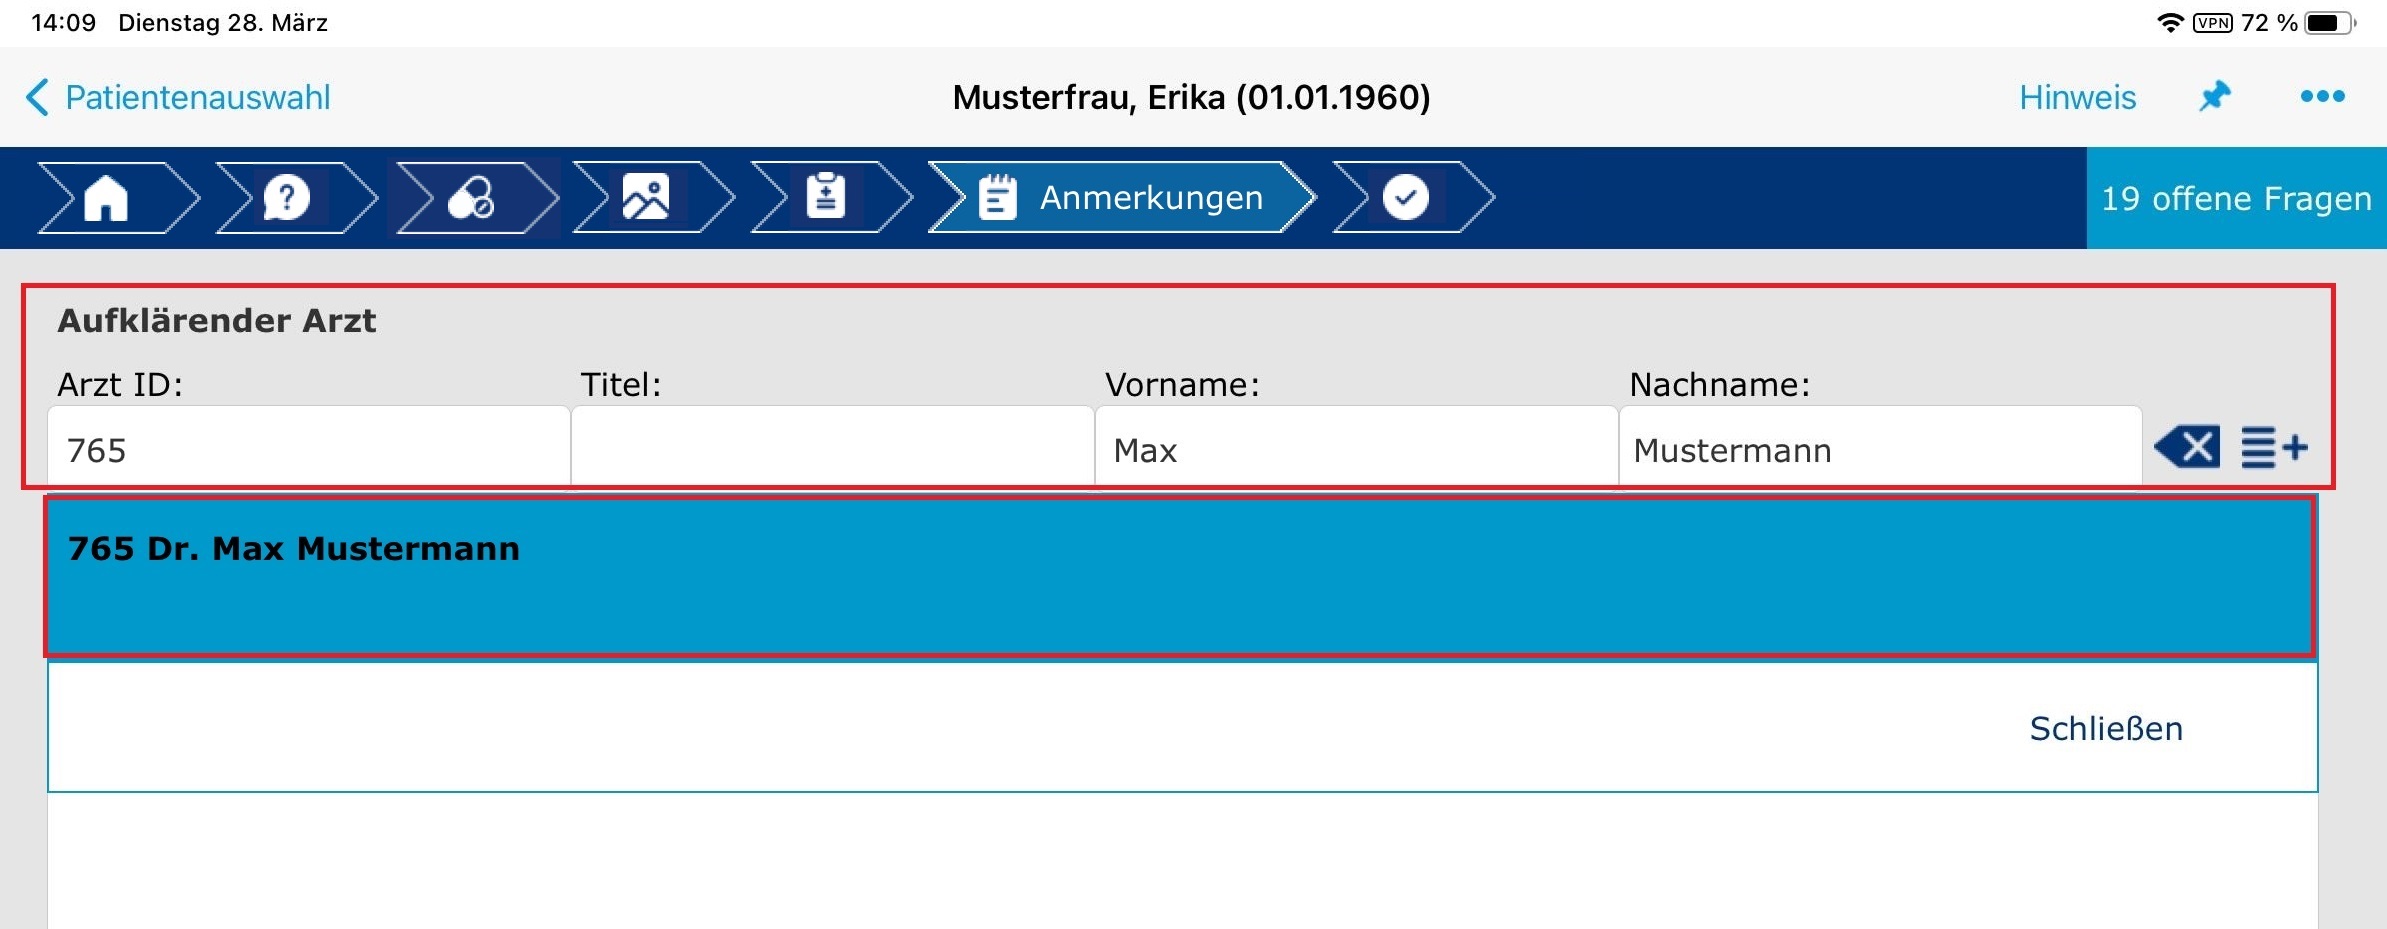The image size is (2387, 929).
Task: Tap the pin icon in header
Action: point(2215,97)
